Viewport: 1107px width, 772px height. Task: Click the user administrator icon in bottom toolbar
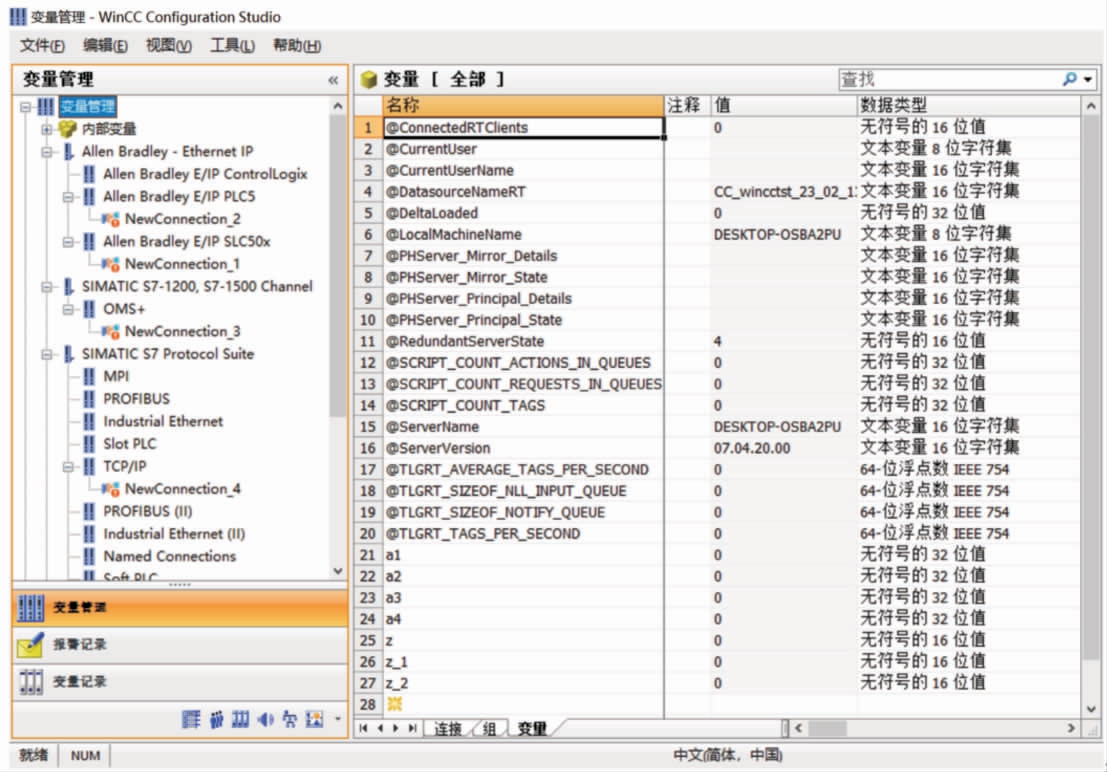pyautogui.click(x=216, y=719)
